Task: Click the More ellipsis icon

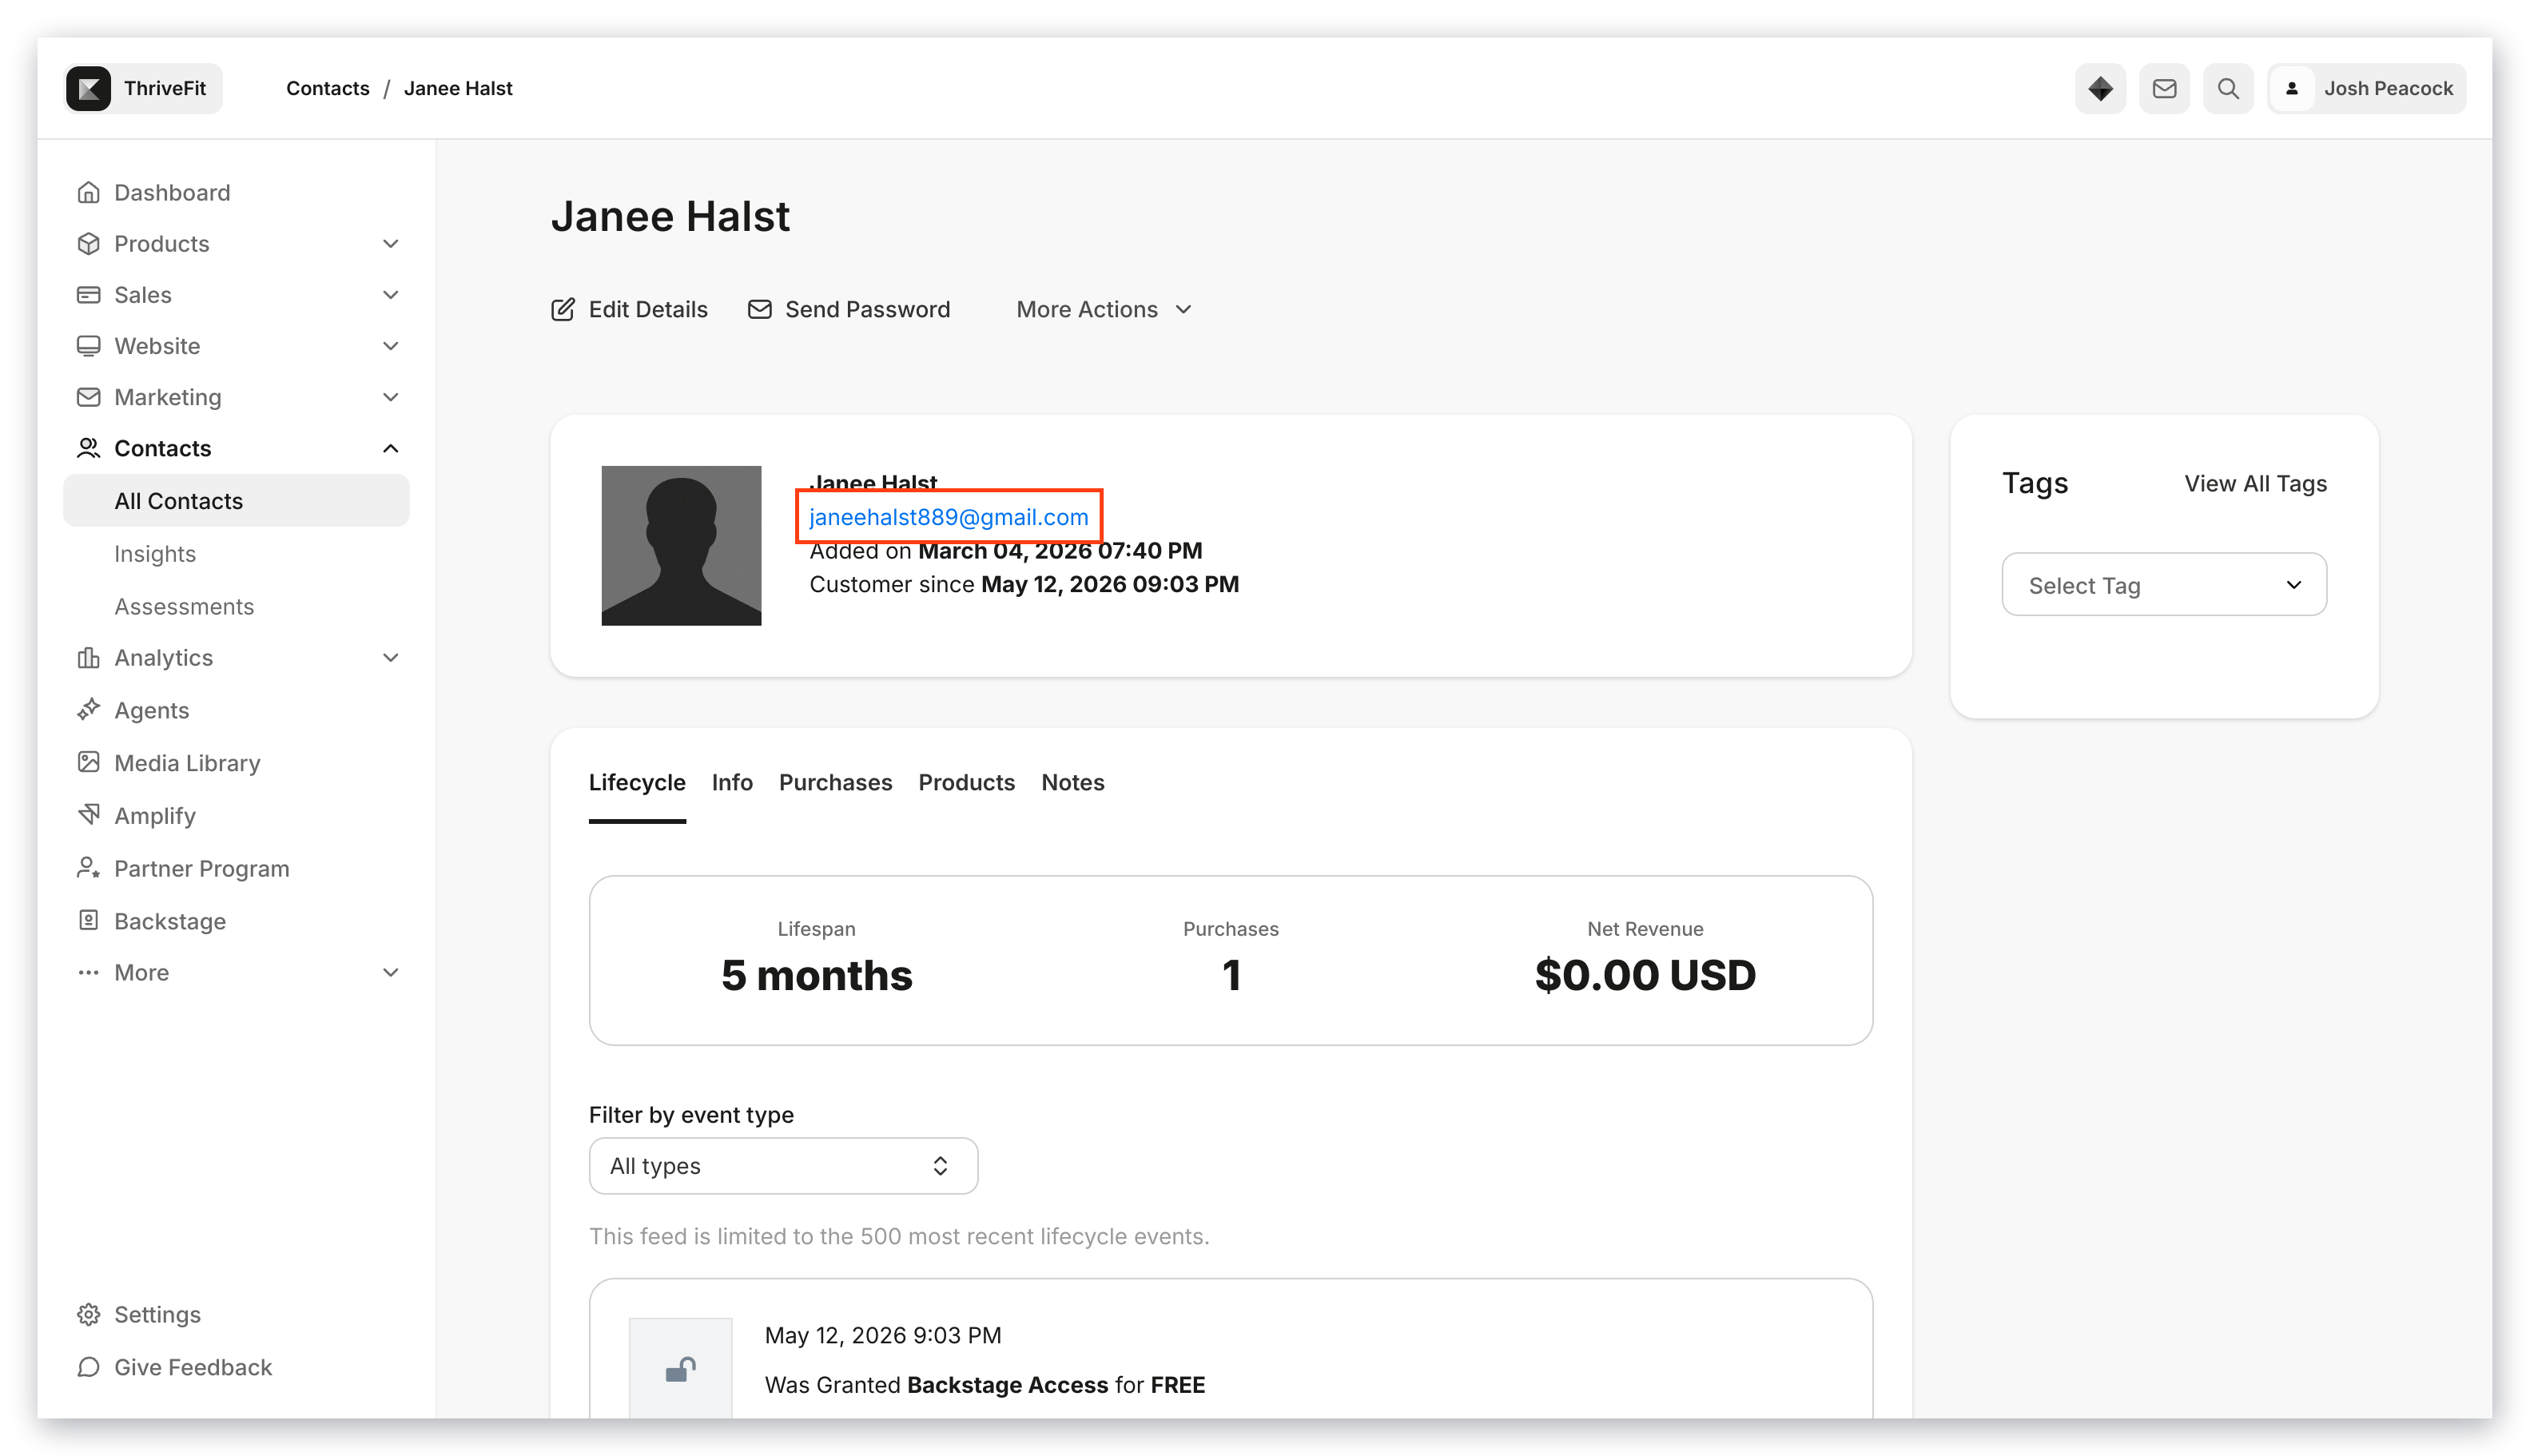Action: (88, 972)
